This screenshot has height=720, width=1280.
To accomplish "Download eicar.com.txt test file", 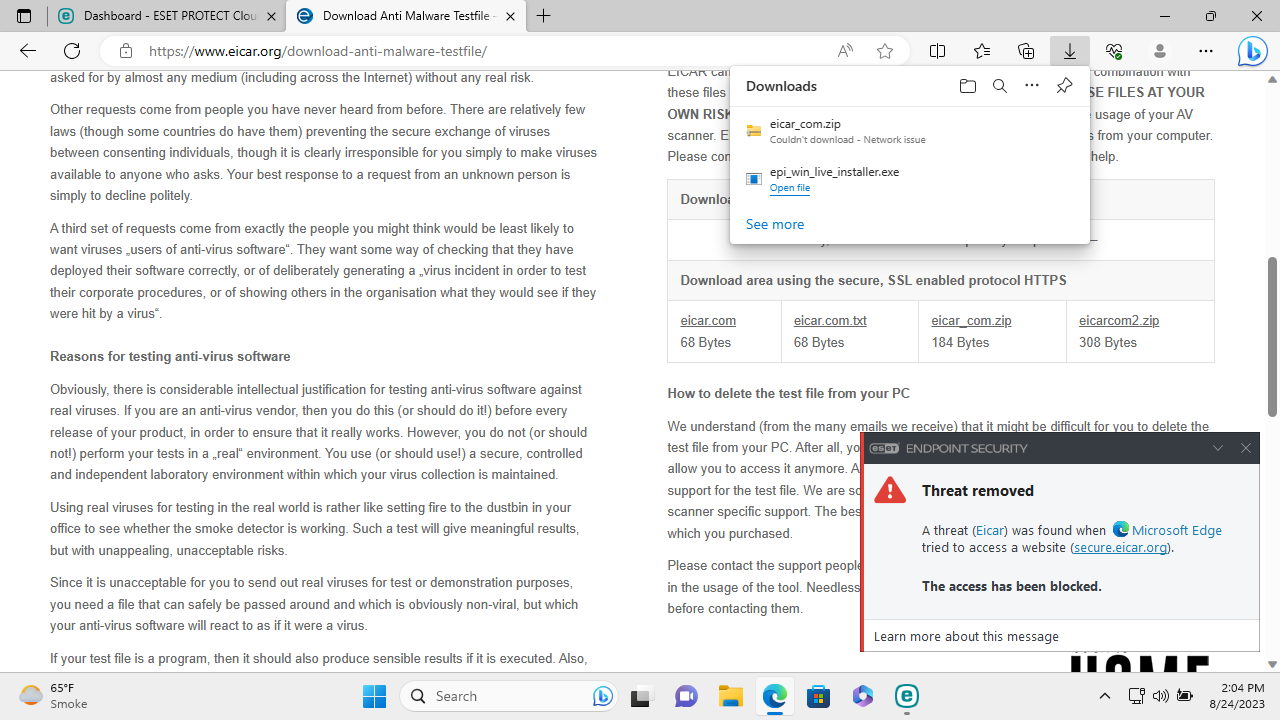I will pos(830,321).
